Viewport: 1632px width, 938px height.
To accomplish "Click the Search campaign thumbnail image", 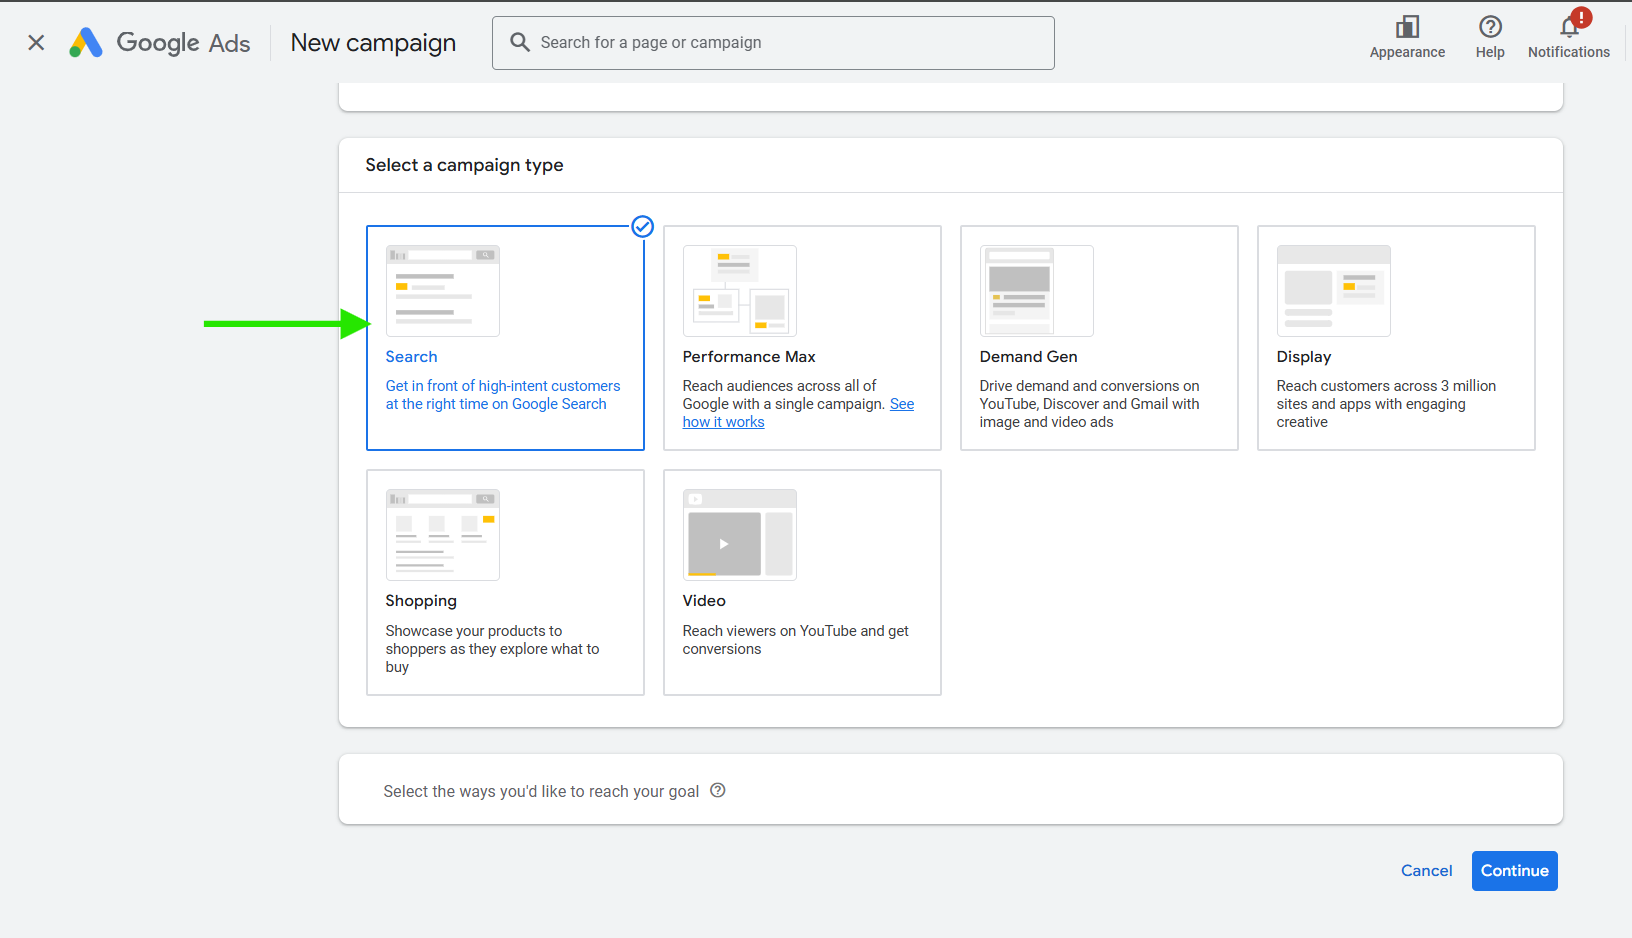I will (x=442, y=290).
